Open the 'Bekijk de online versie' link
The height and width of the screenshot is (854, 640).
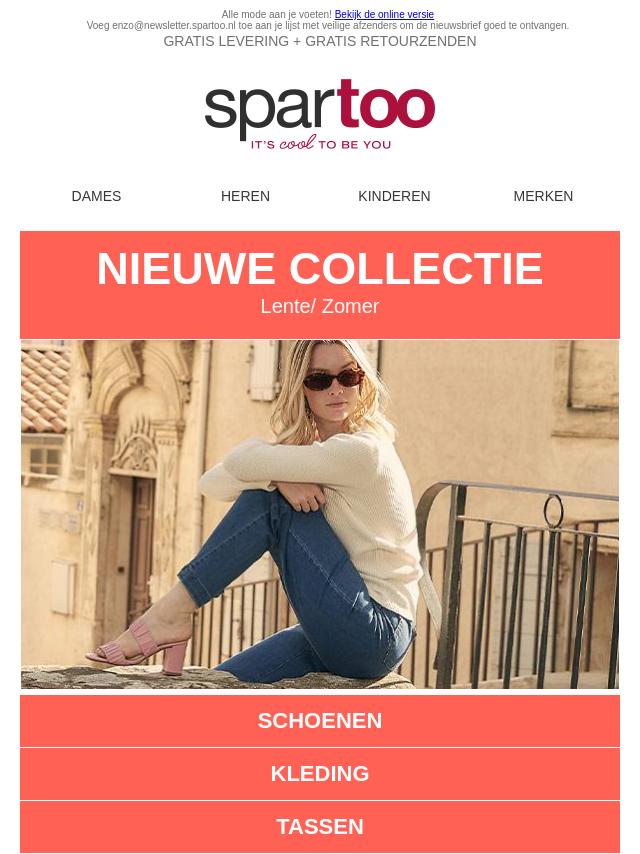click(384, 14)
